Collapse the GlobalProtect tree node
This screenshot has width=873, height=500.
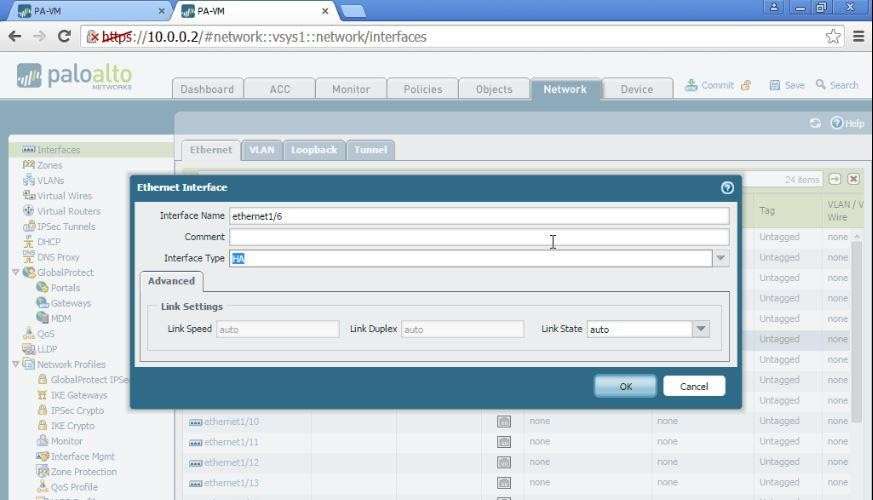16,272
